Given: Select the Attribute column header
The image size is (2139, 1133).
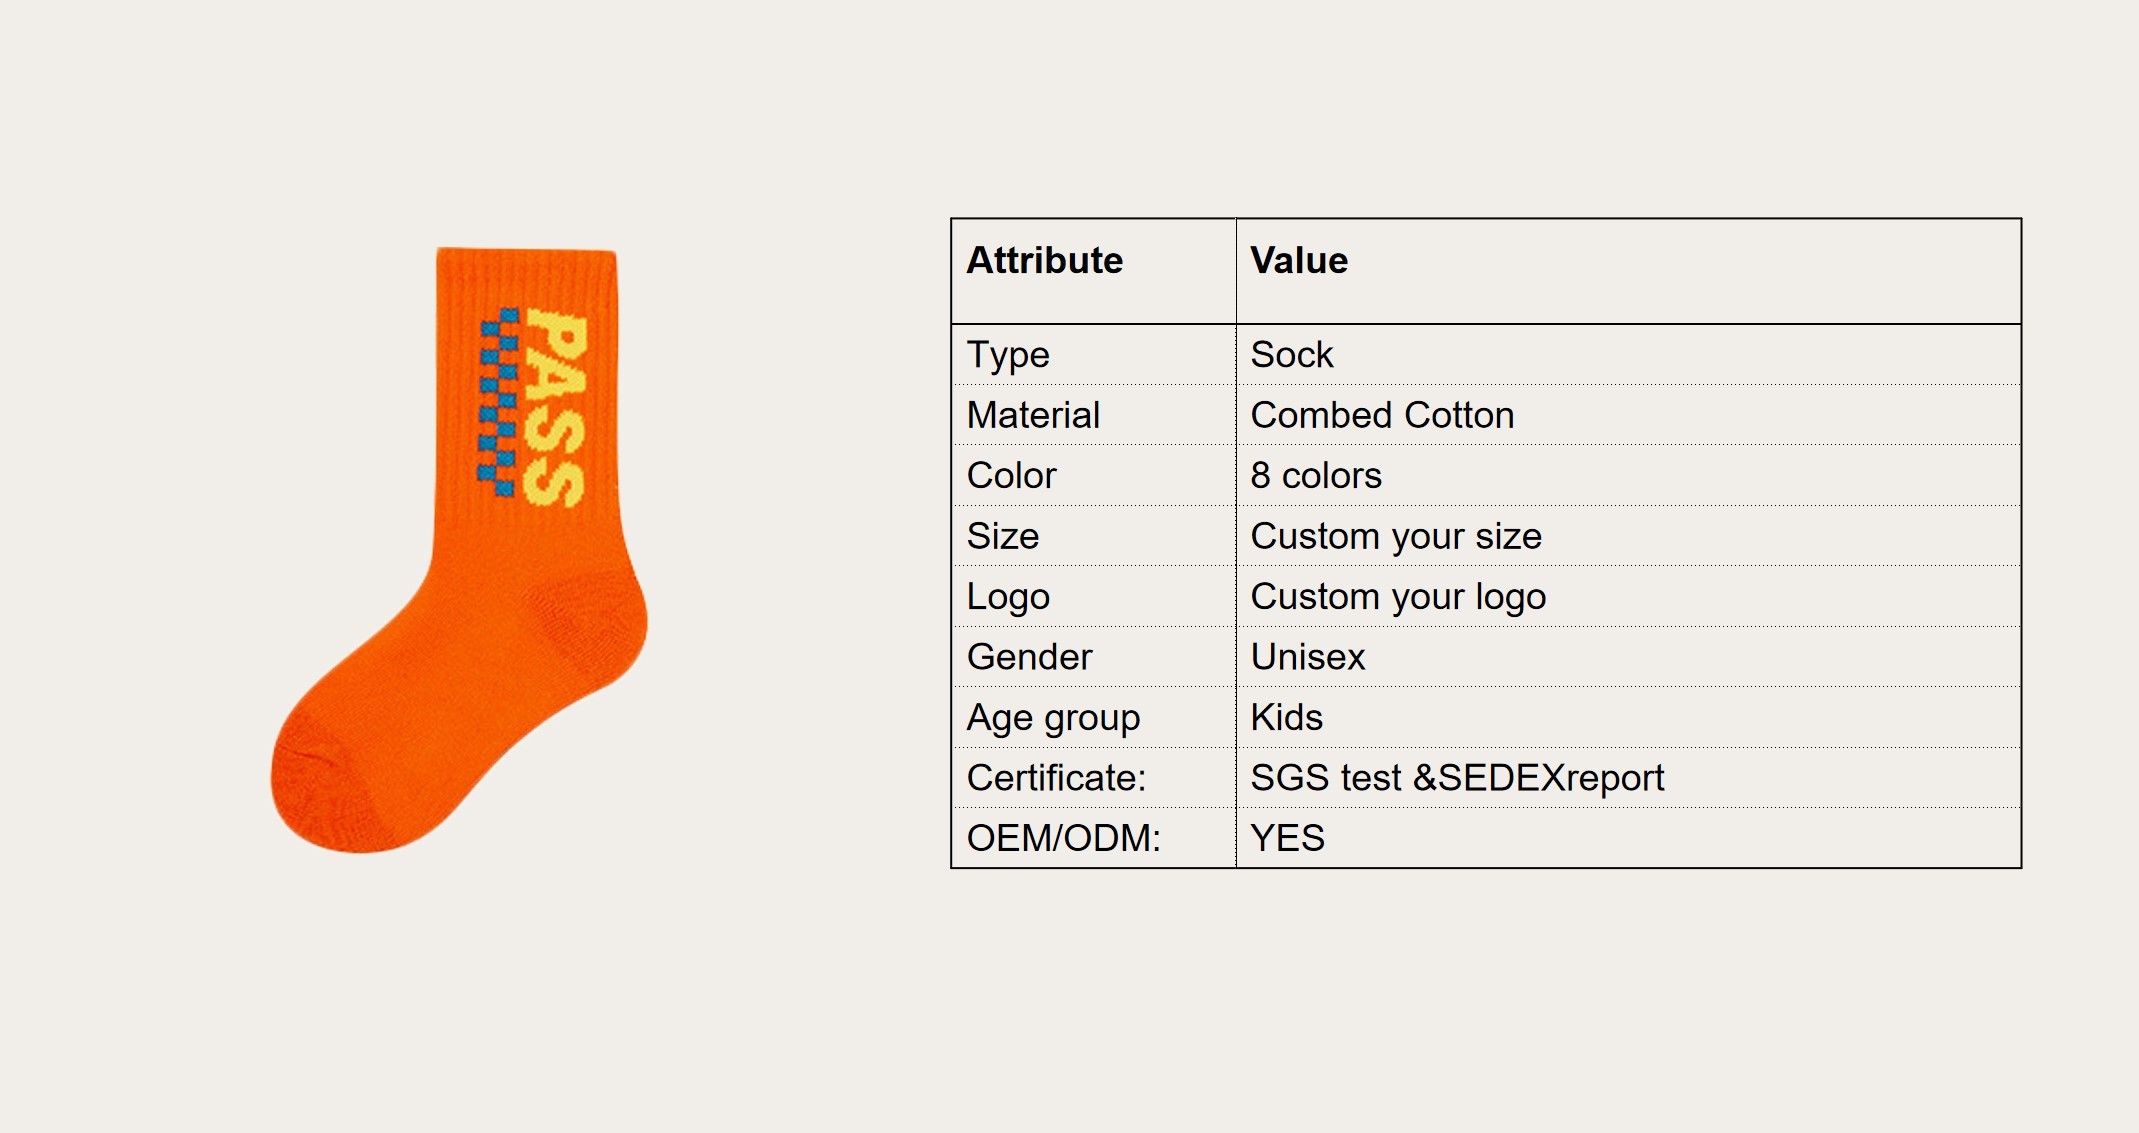Looking at the screenshot, I should click(x=1045, y=260).
